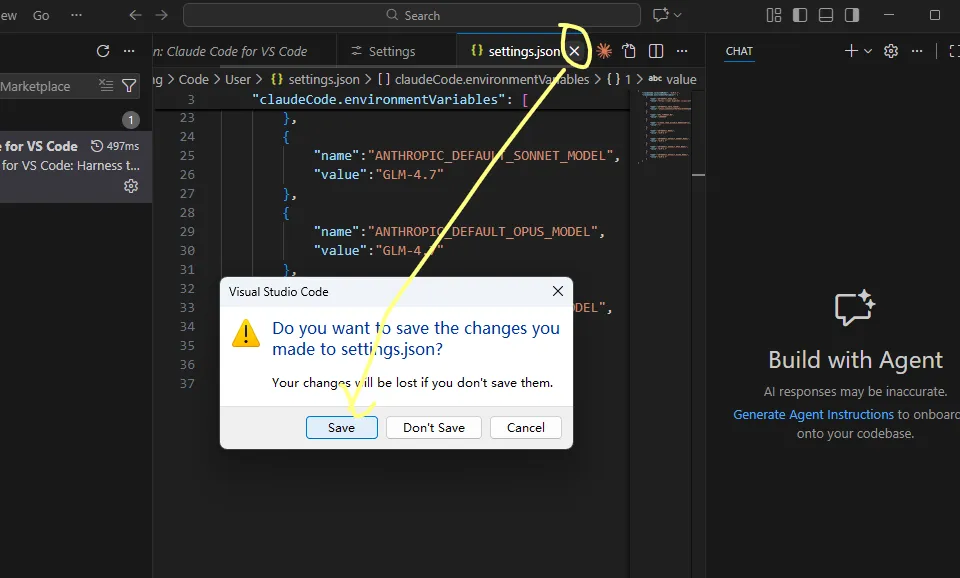Click the dialog warning icon
Viewport: 960px width, 578px height.
246,333
